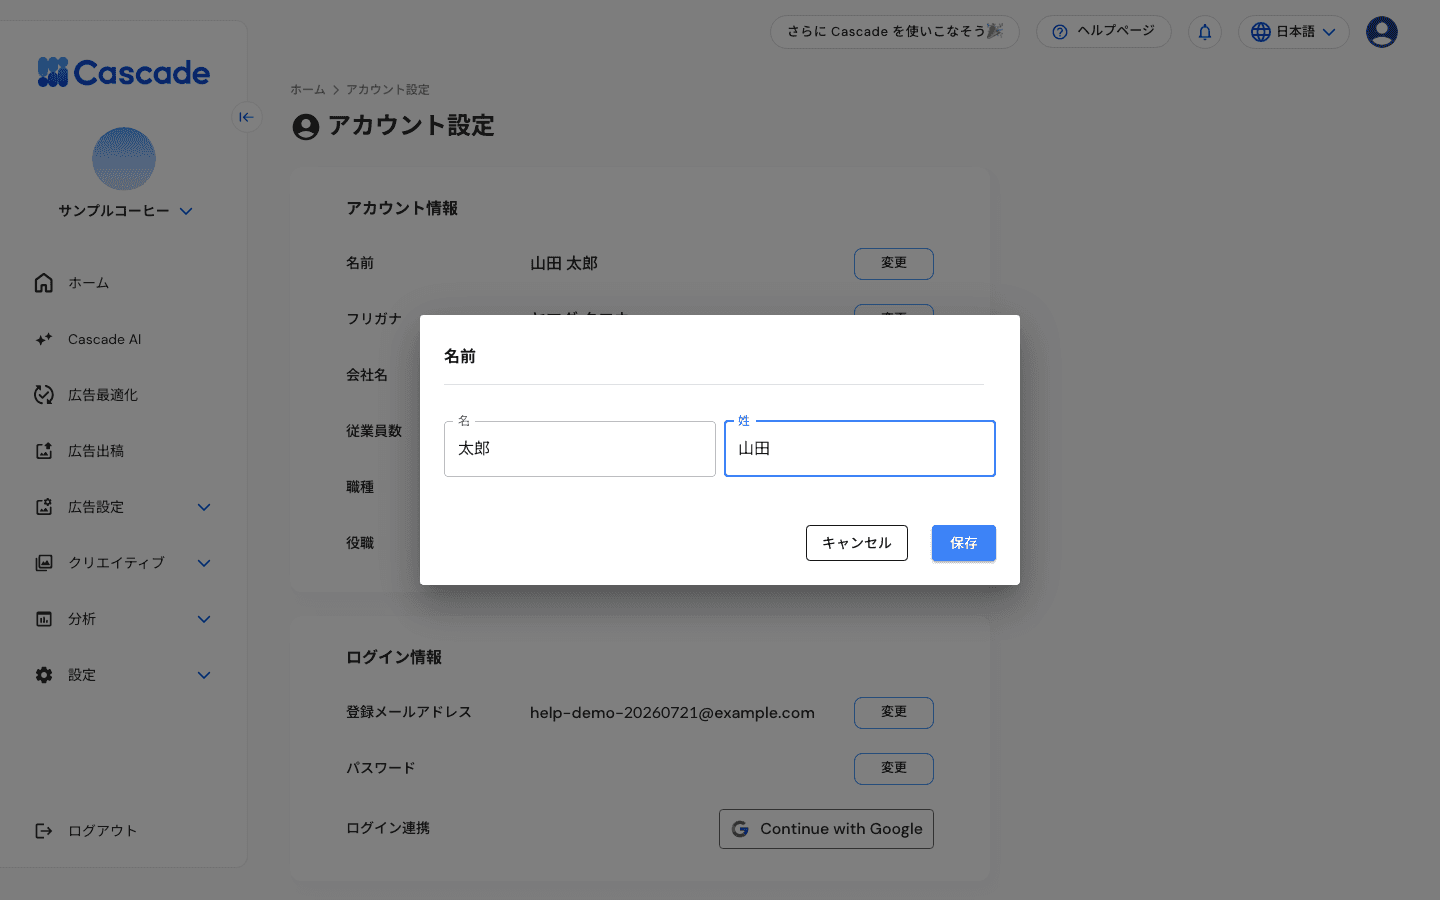Click さらに Cascade を使いこなそう button
Screen dimensions: 1440x900
click(x=895, y=31)
